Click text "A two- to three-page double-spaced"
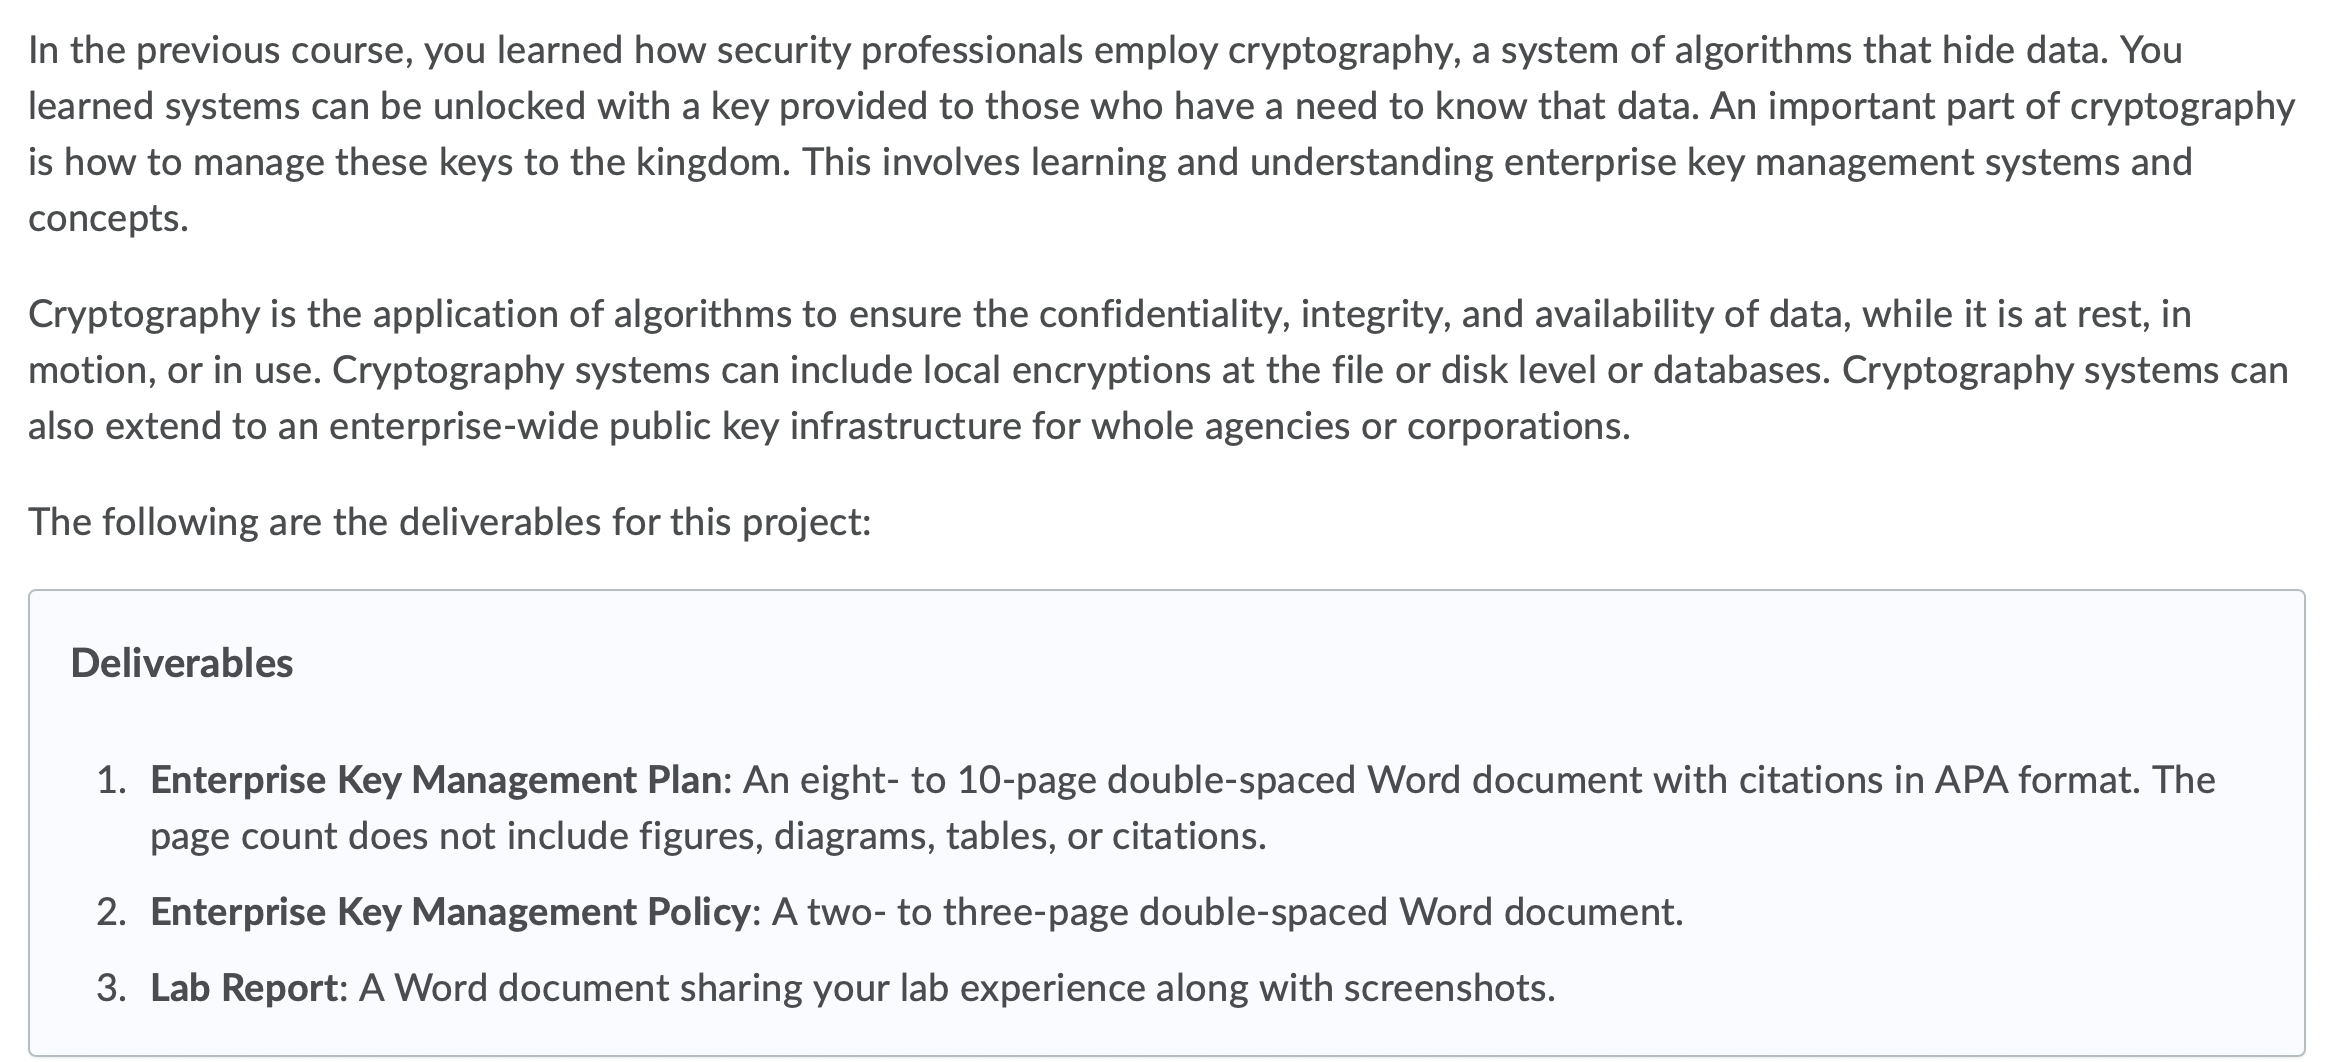Viewport: 2328px width, 1062px height. pos(1079,911)
